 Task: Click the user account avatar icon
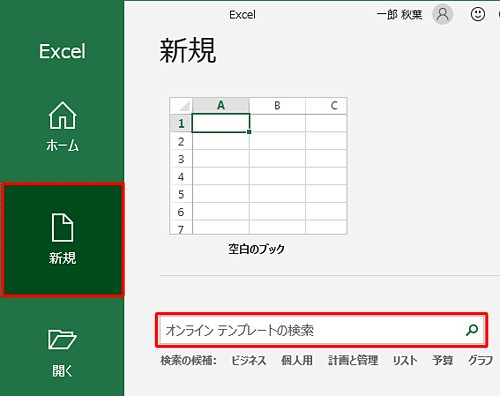pyautogui.click(x=442, y=14)
